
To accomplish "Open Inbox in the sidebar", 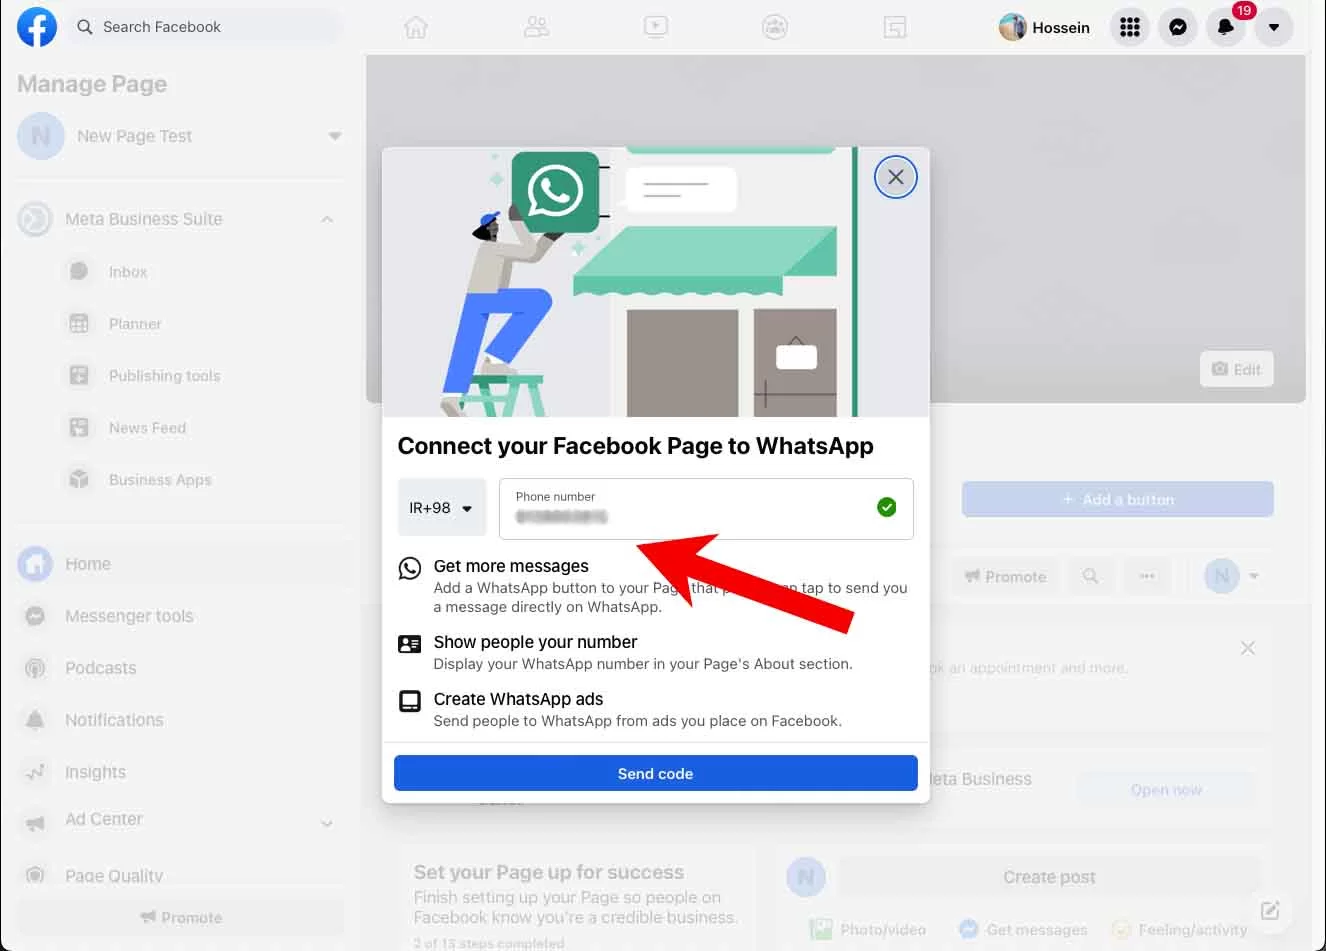I will point(128,272).
